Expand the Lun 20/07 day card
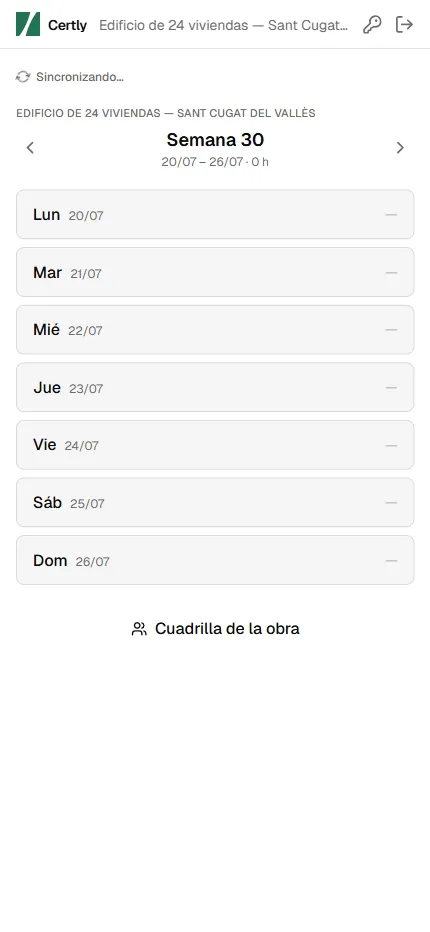 click(x=215, y=214)
